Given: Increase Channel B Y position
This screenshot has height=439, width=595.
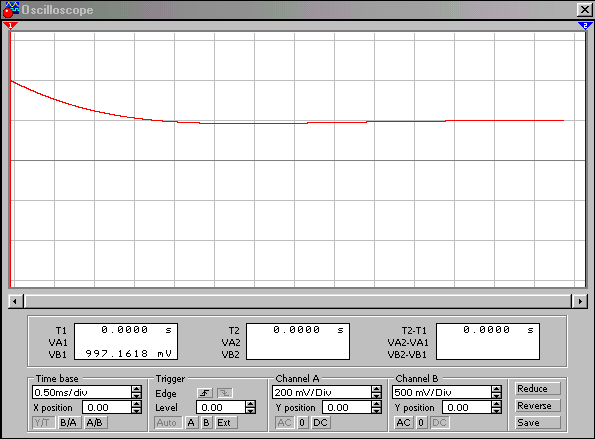Looking at the screenshot, I should (x=496, y=404).
